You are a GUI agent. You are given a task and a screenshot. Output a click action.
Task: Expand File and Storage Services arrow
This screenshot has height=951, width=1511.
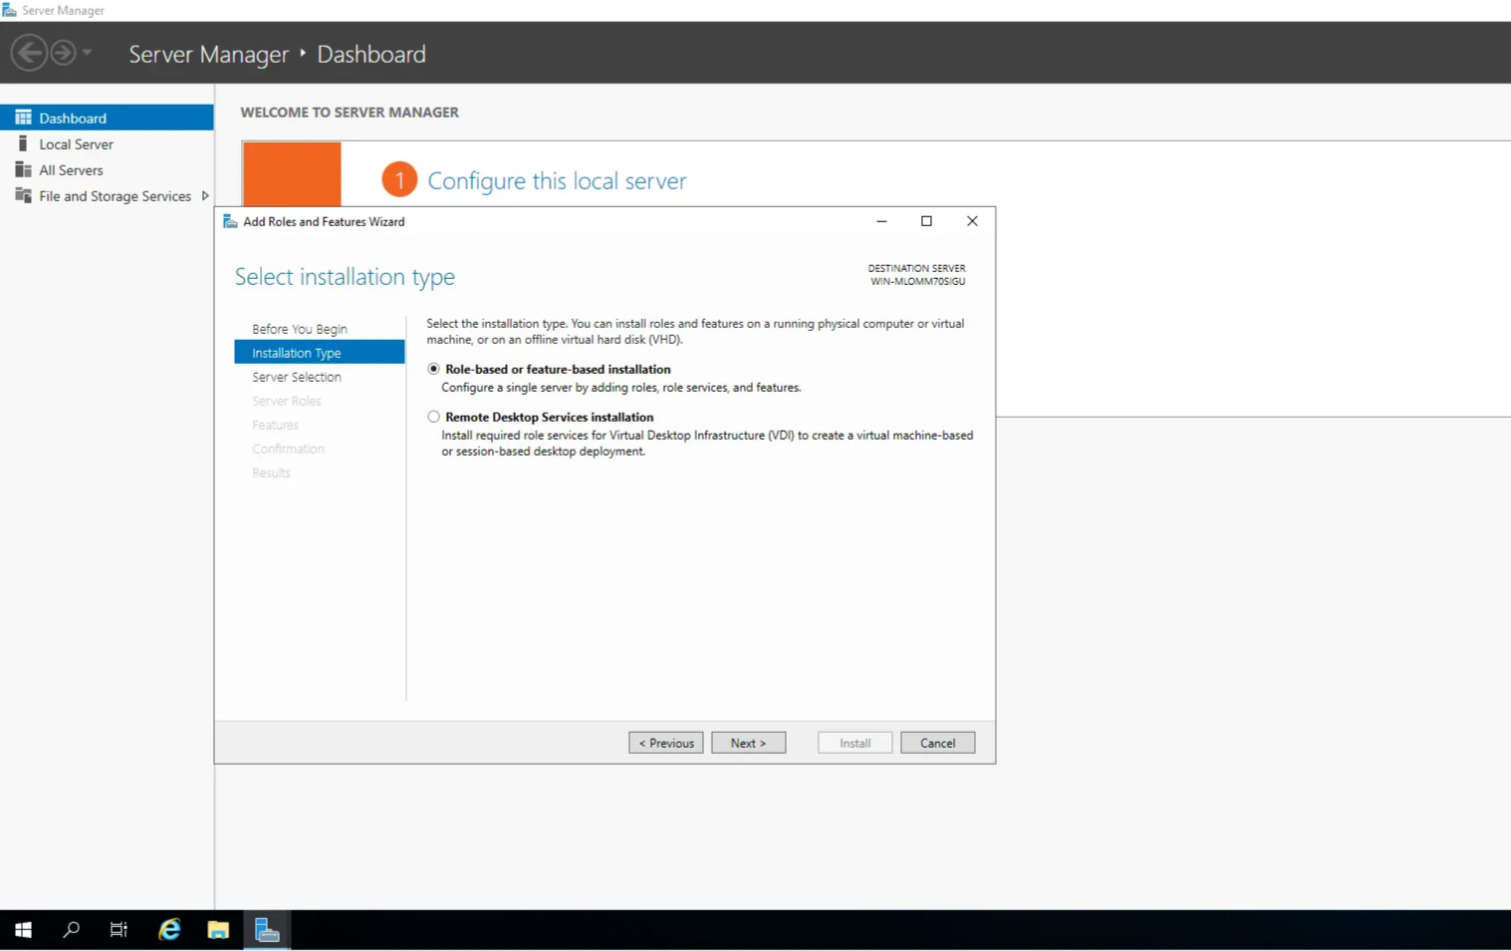pyautogui.click(x=205, y=196)
